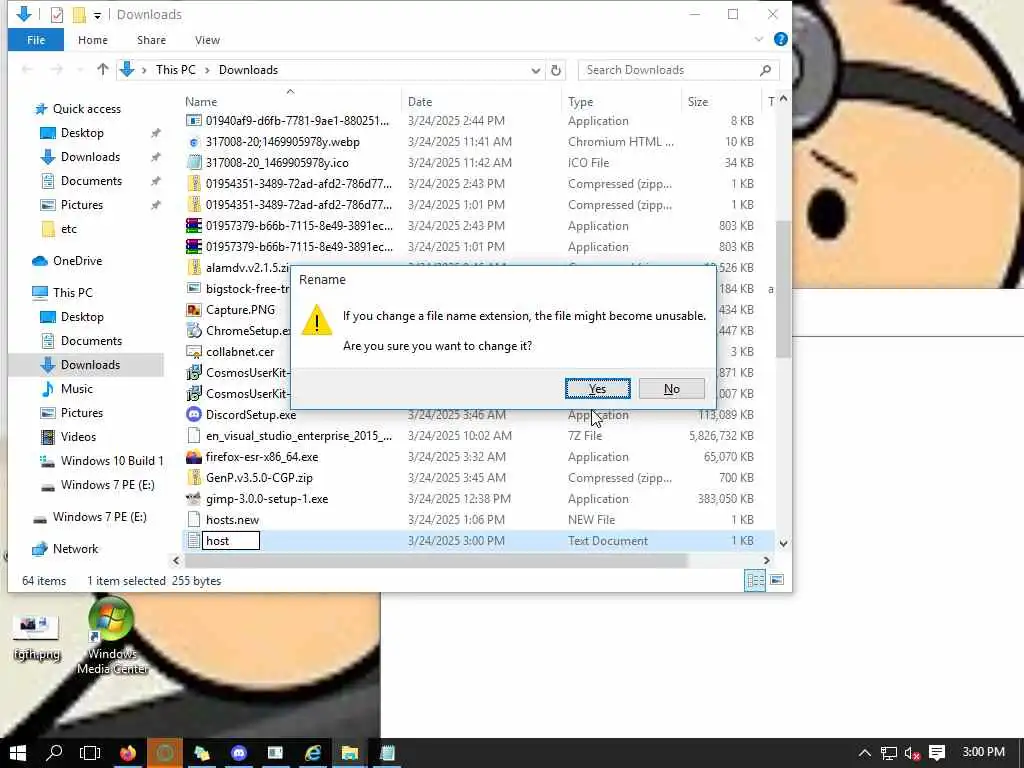The width and height of the screenshot is (1024, 768).
Task: Open Videos under This PC
Action: coord(78,437)
